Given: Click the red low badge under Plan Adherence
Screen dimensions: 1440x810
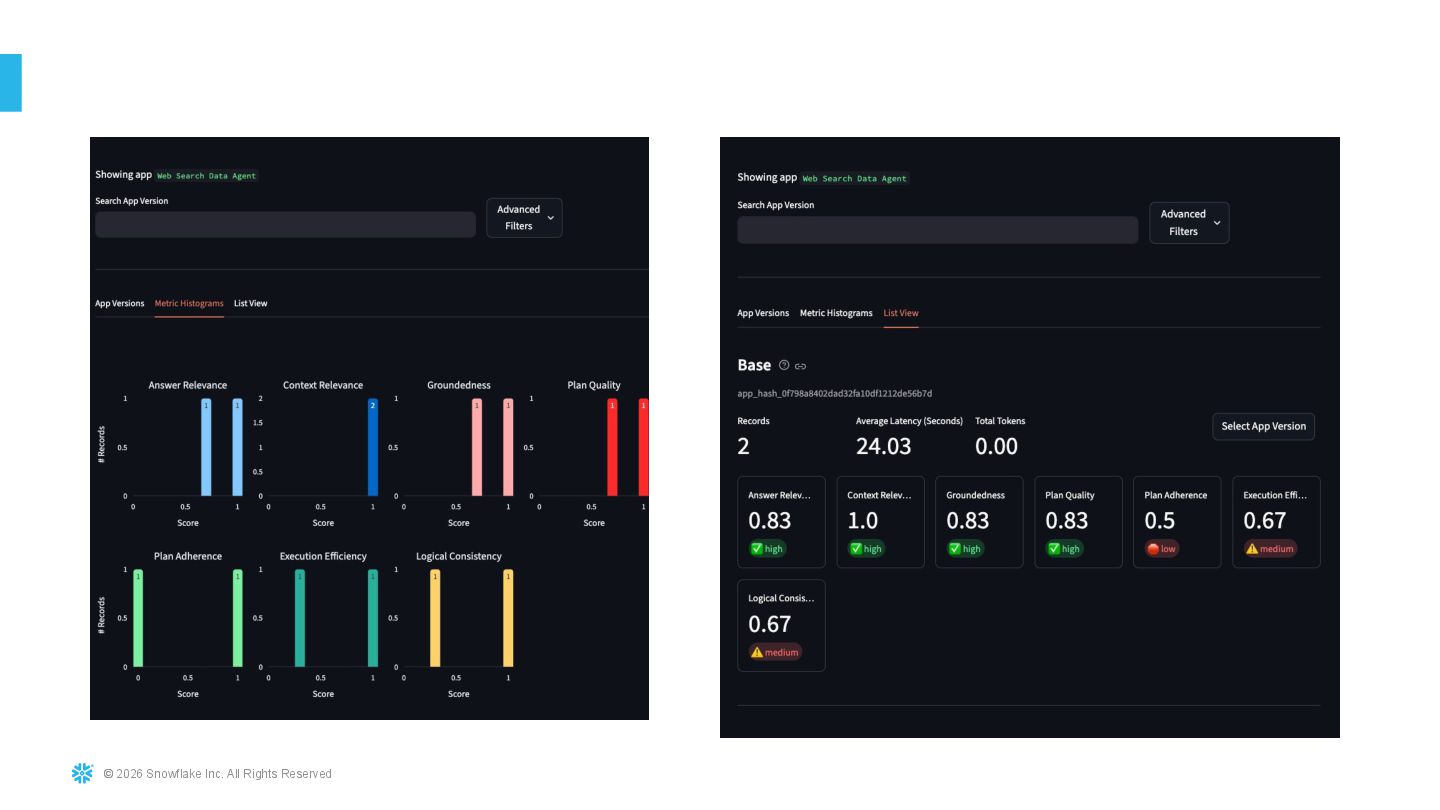Looking at the screenshot, I should (1162, 548).
